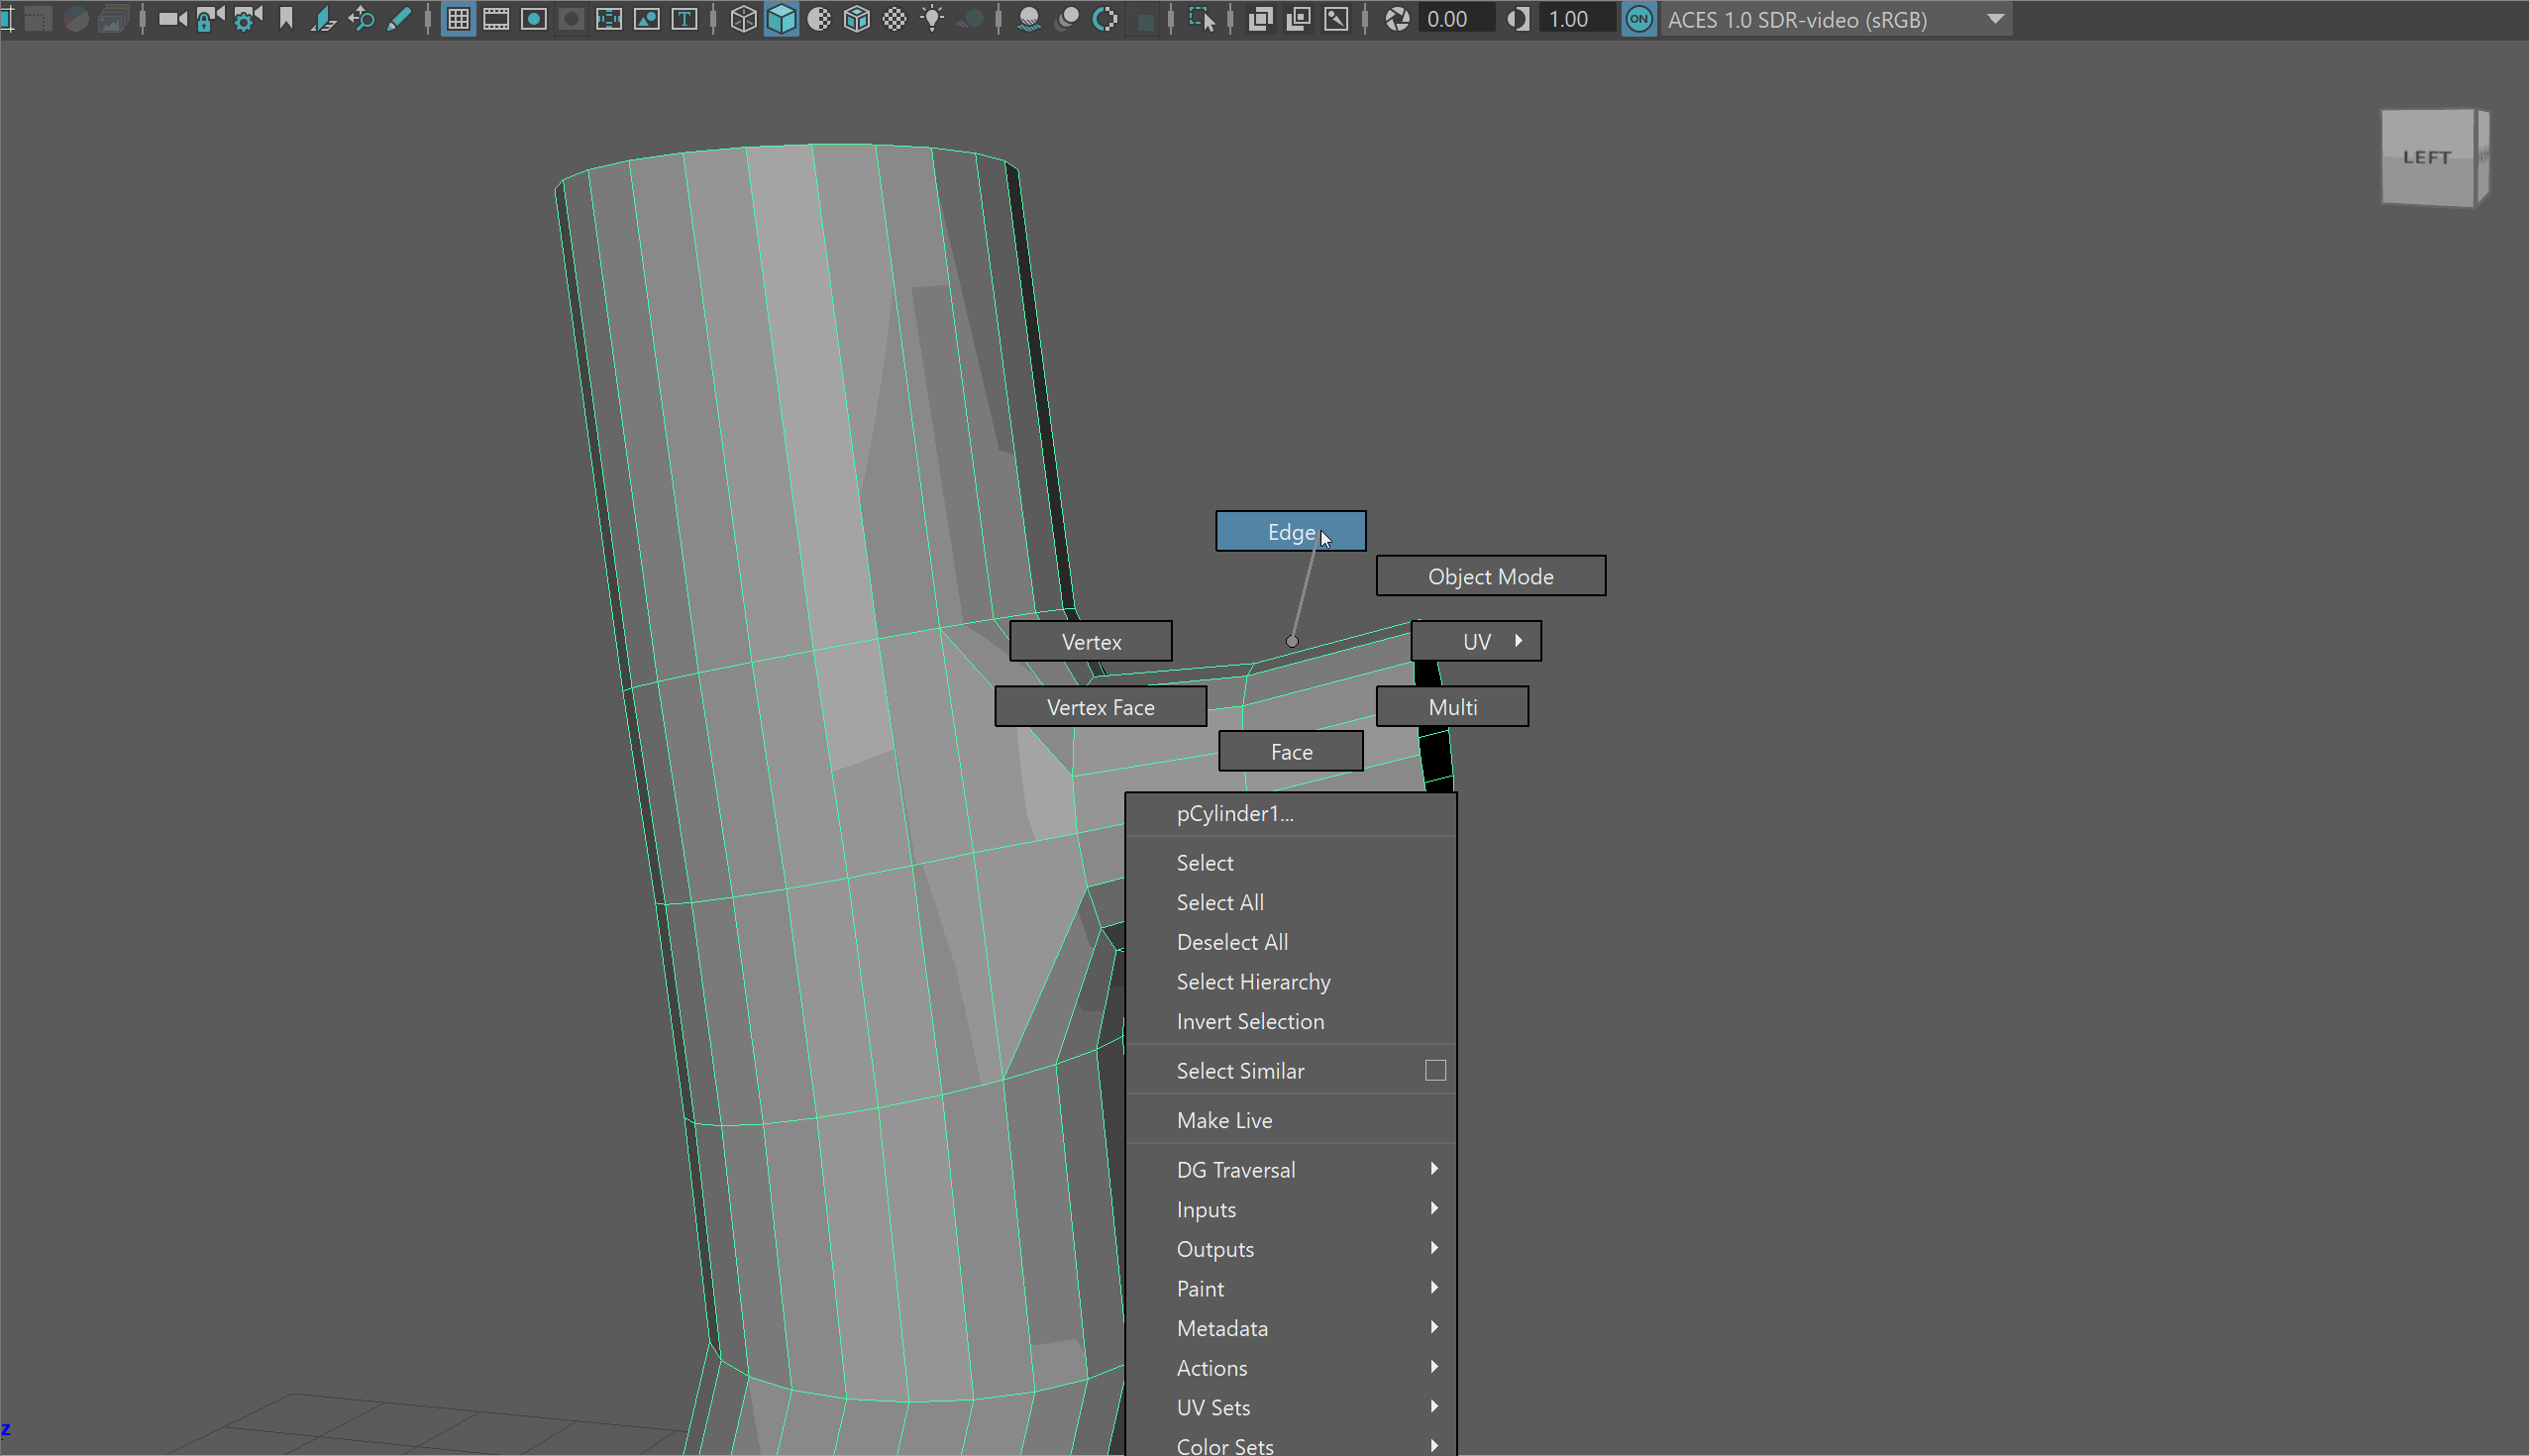
Task: Click the use all lights bulb icon
Action: tap(932, 19)
